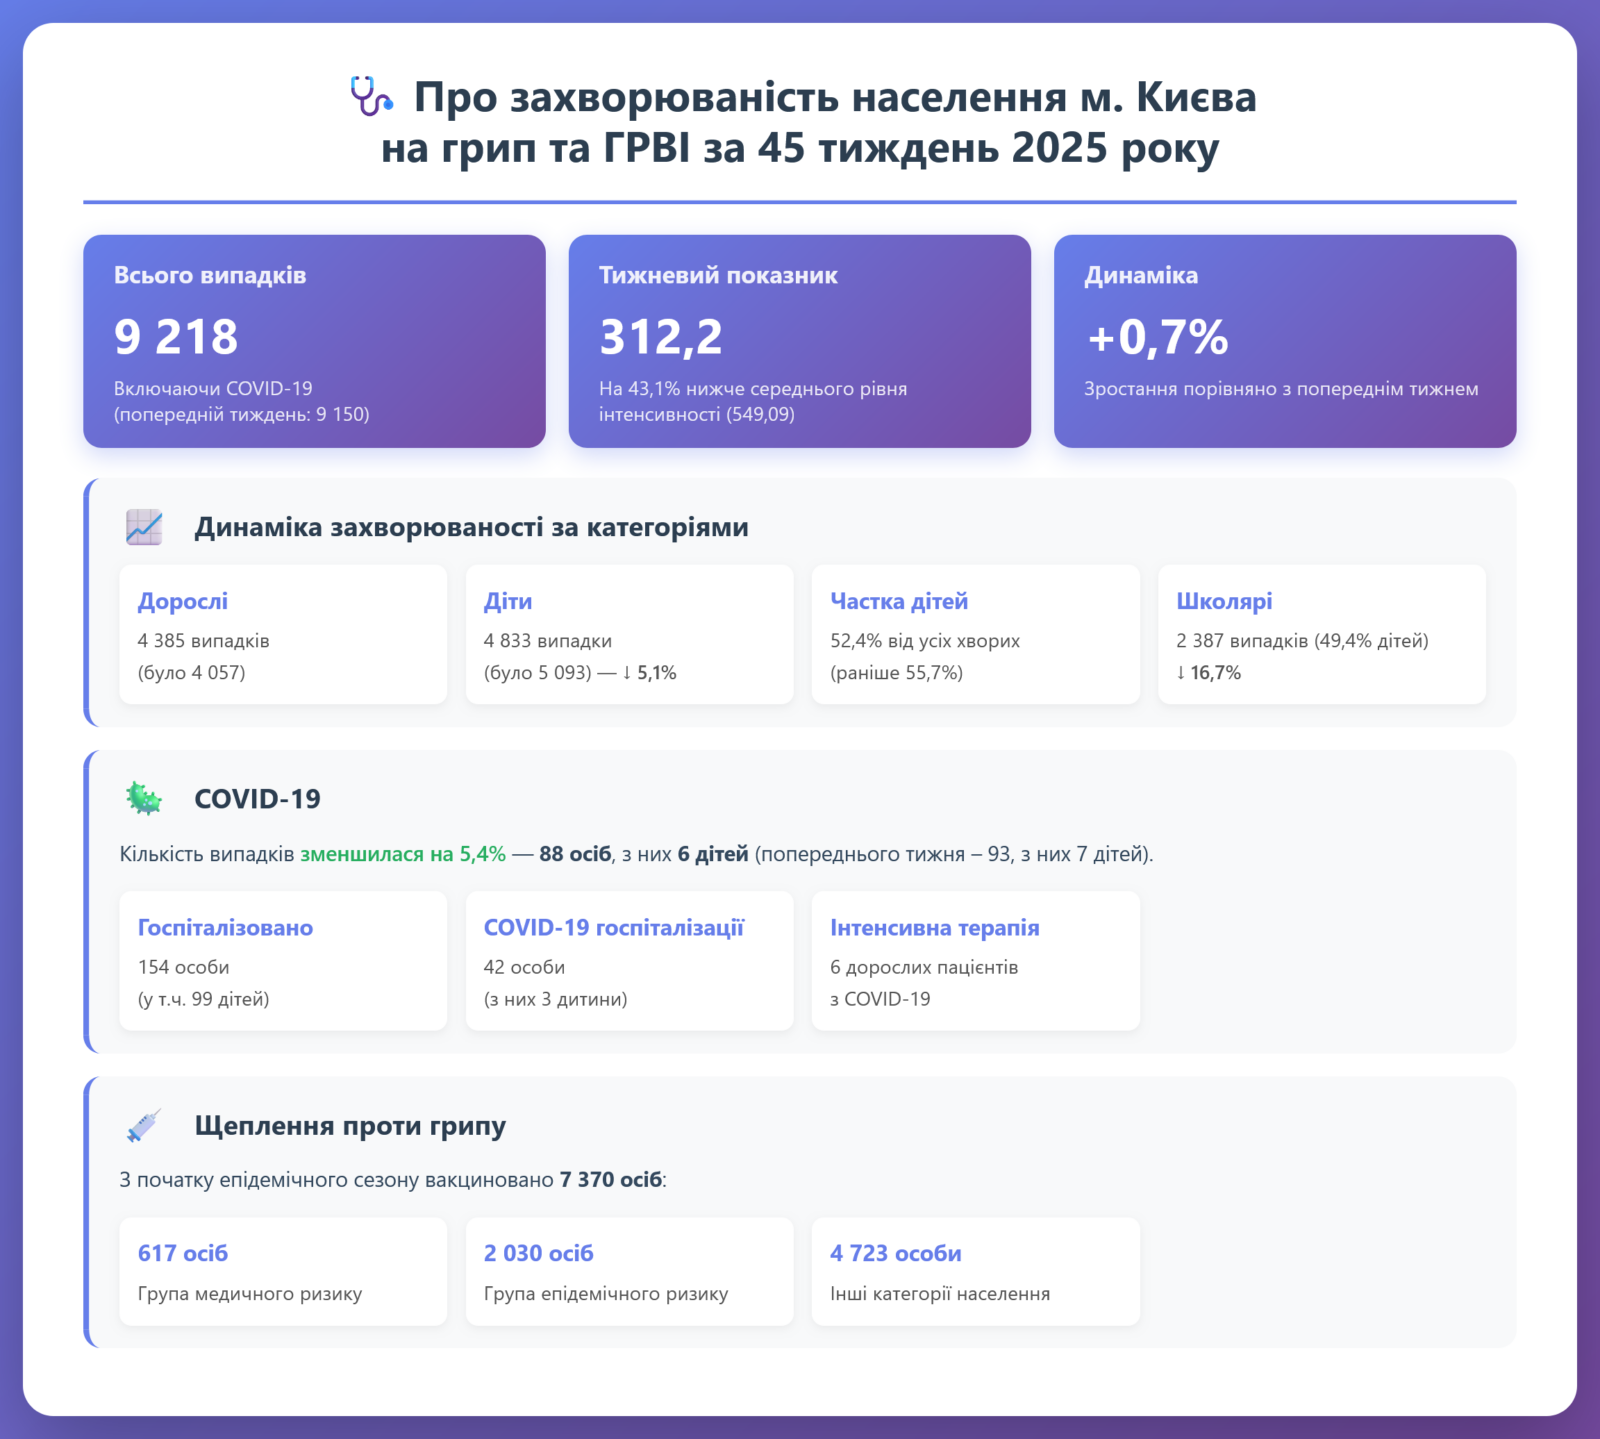Select the "Всього випадків" 9 218 card
The image size is (1600, 1439).
click(314, 341)
